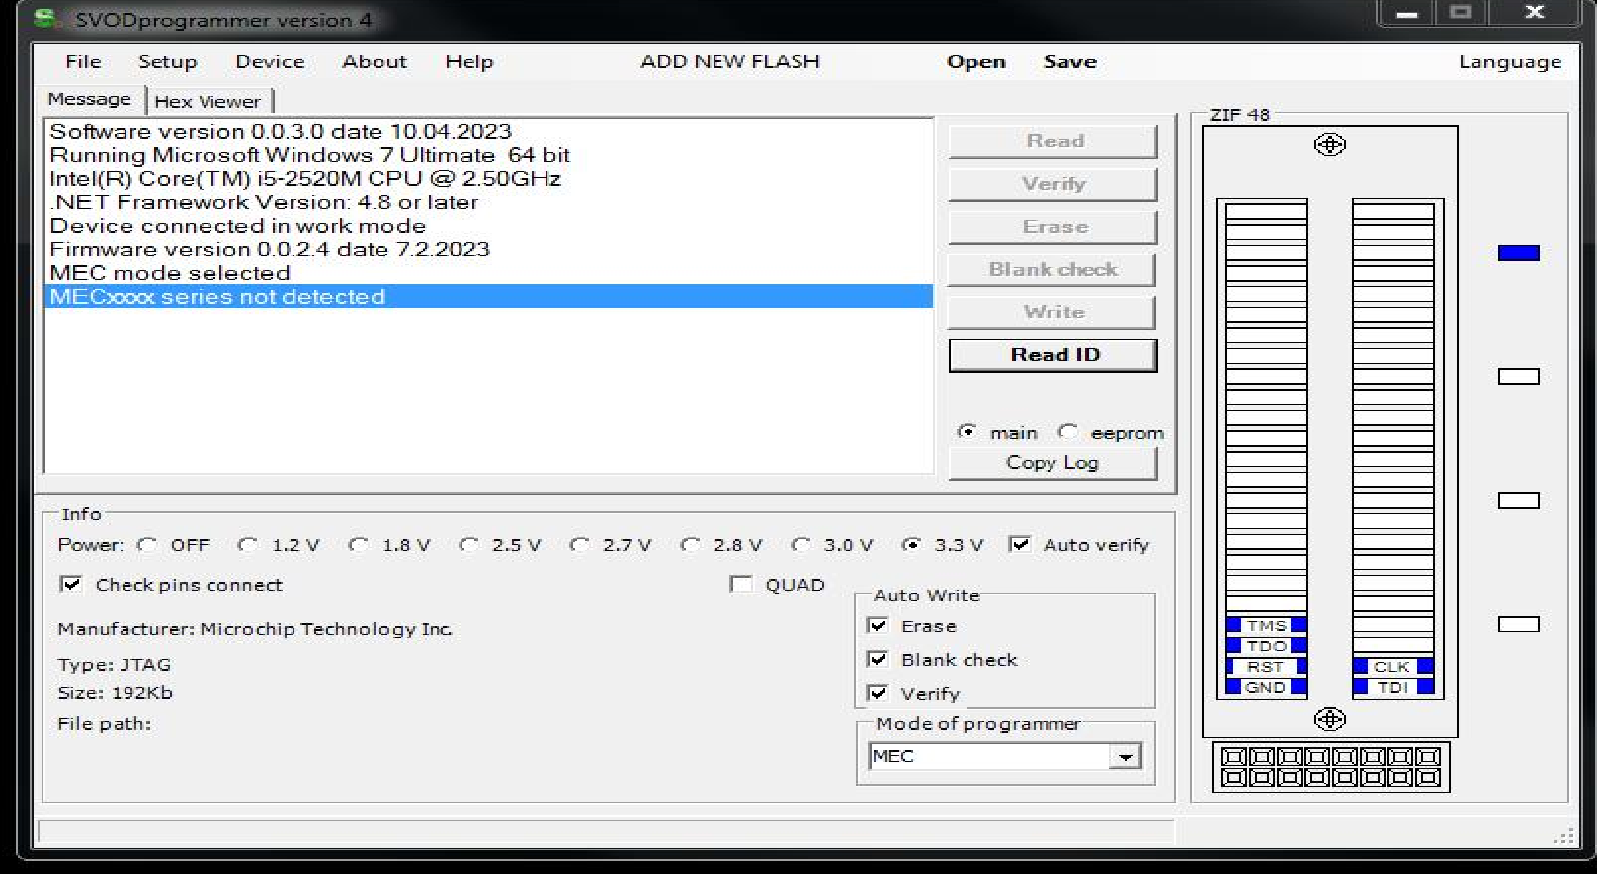Close the SVODprogrammer window
The width and height of the screenshot is (1602, 874).
point(1535,13)
